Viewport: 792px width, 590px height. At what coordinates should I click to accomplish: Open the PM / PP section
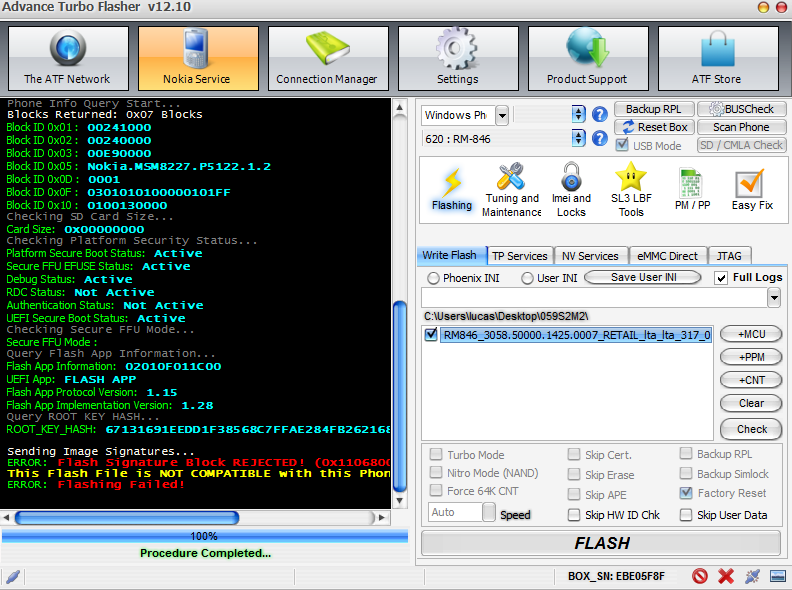click(x=692, y=190)
